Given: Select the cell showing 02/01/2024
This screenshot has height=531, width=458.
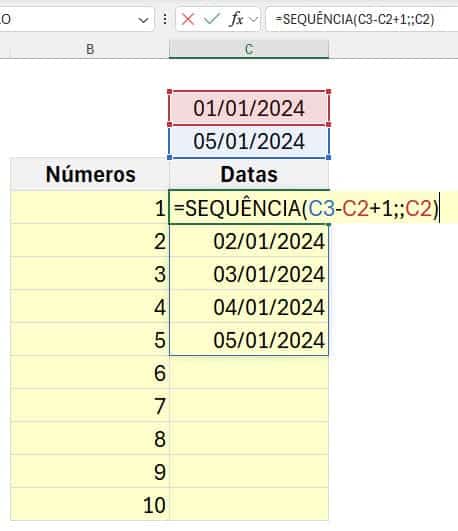Looking at the screenshot, I should tap(249, 241).
